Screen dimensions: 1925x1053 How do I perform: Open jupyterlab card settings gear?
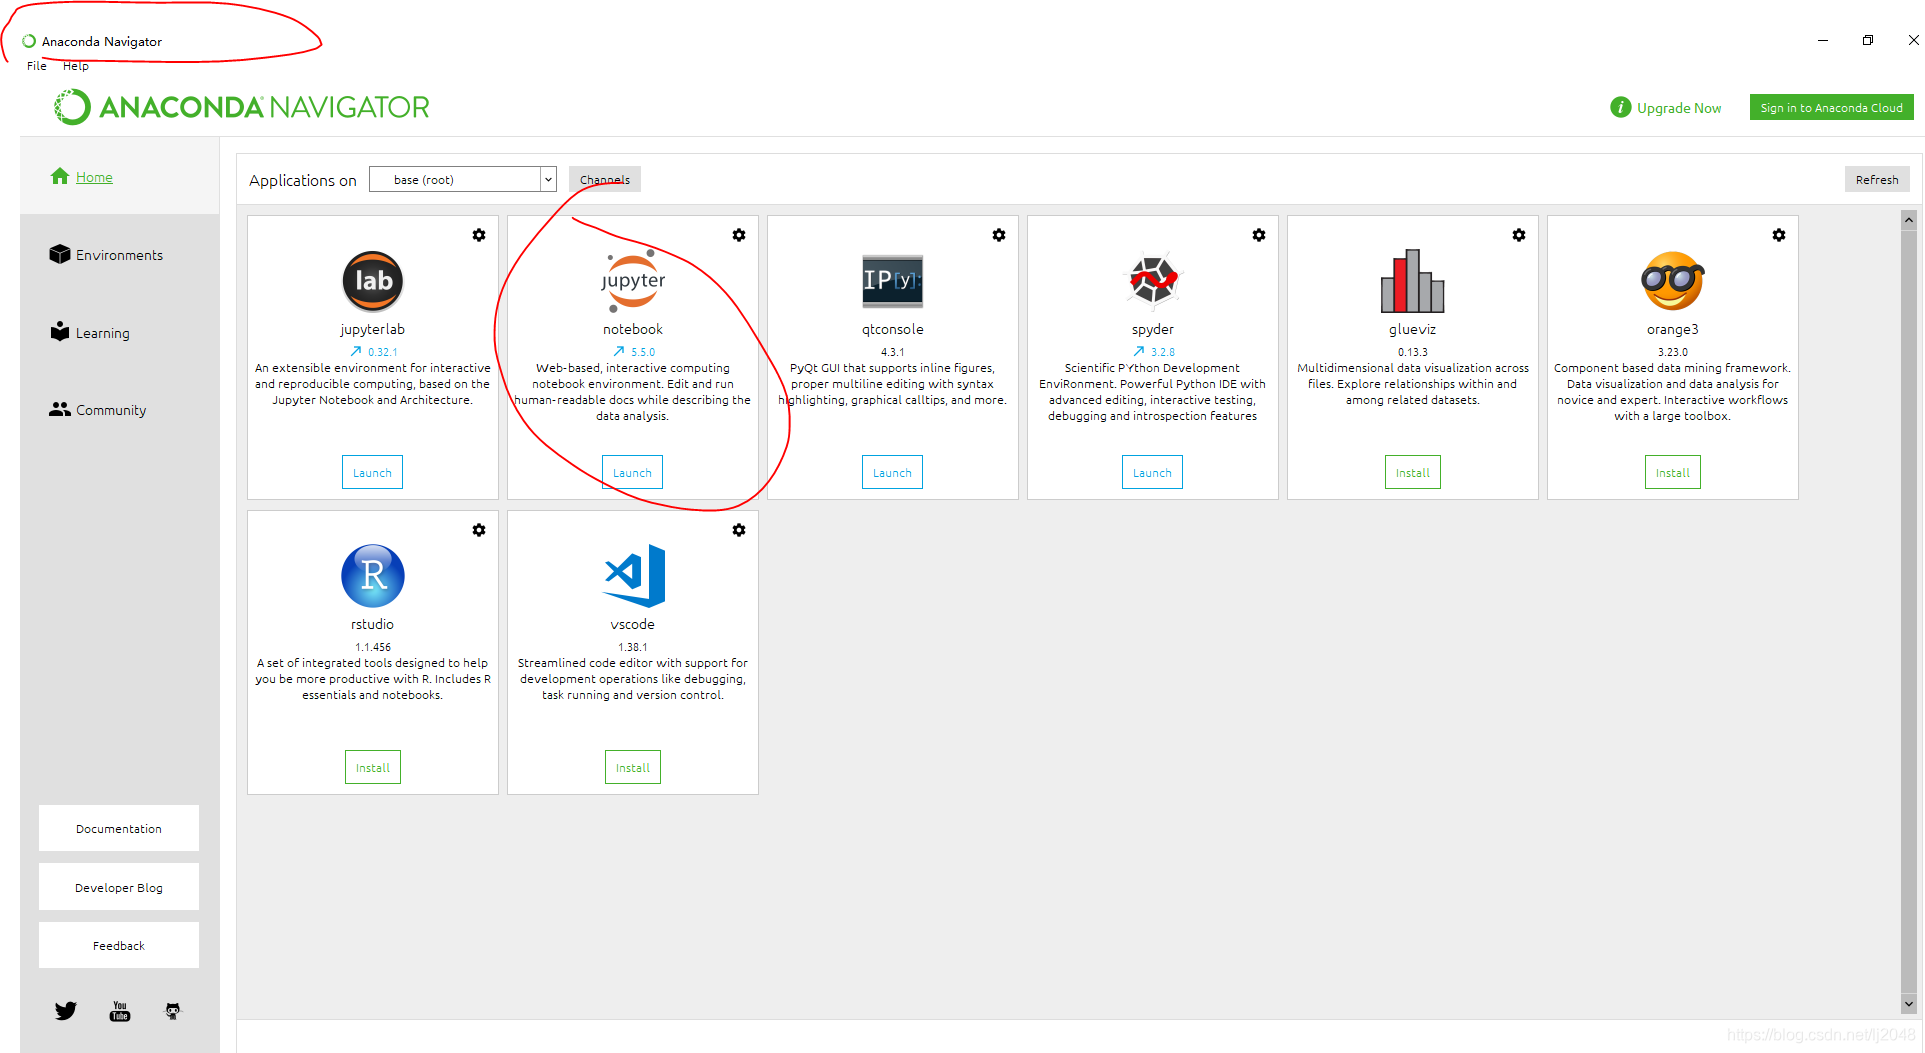point(479,235)
